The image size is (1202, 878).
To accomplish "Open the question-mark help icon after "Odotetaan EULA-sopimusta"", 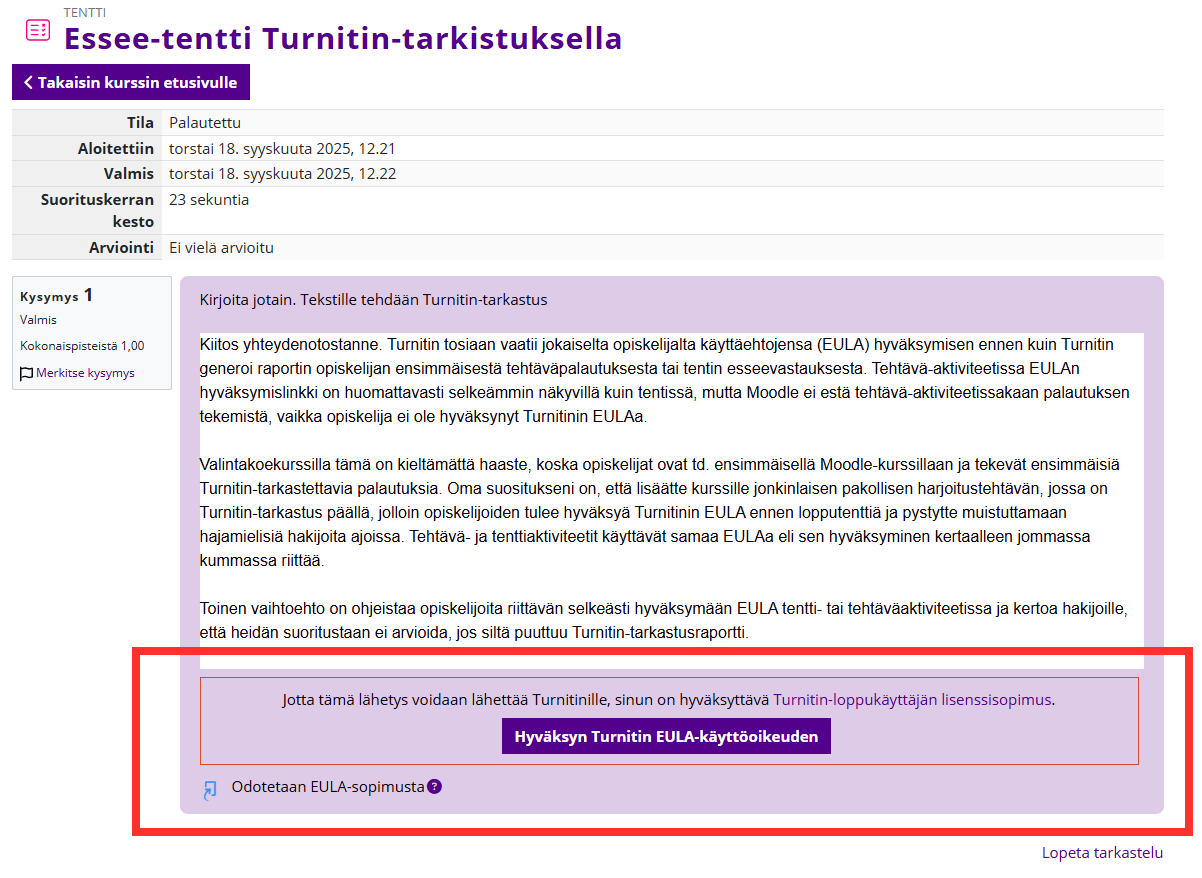I will (x=433, y=787).
